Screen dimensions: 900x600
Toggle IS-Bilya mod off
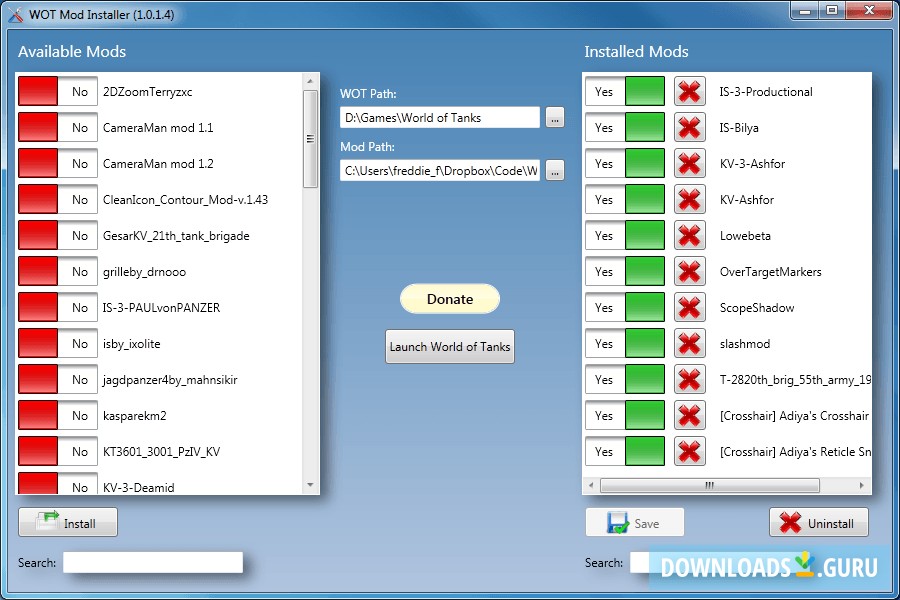tap(624, 127)
